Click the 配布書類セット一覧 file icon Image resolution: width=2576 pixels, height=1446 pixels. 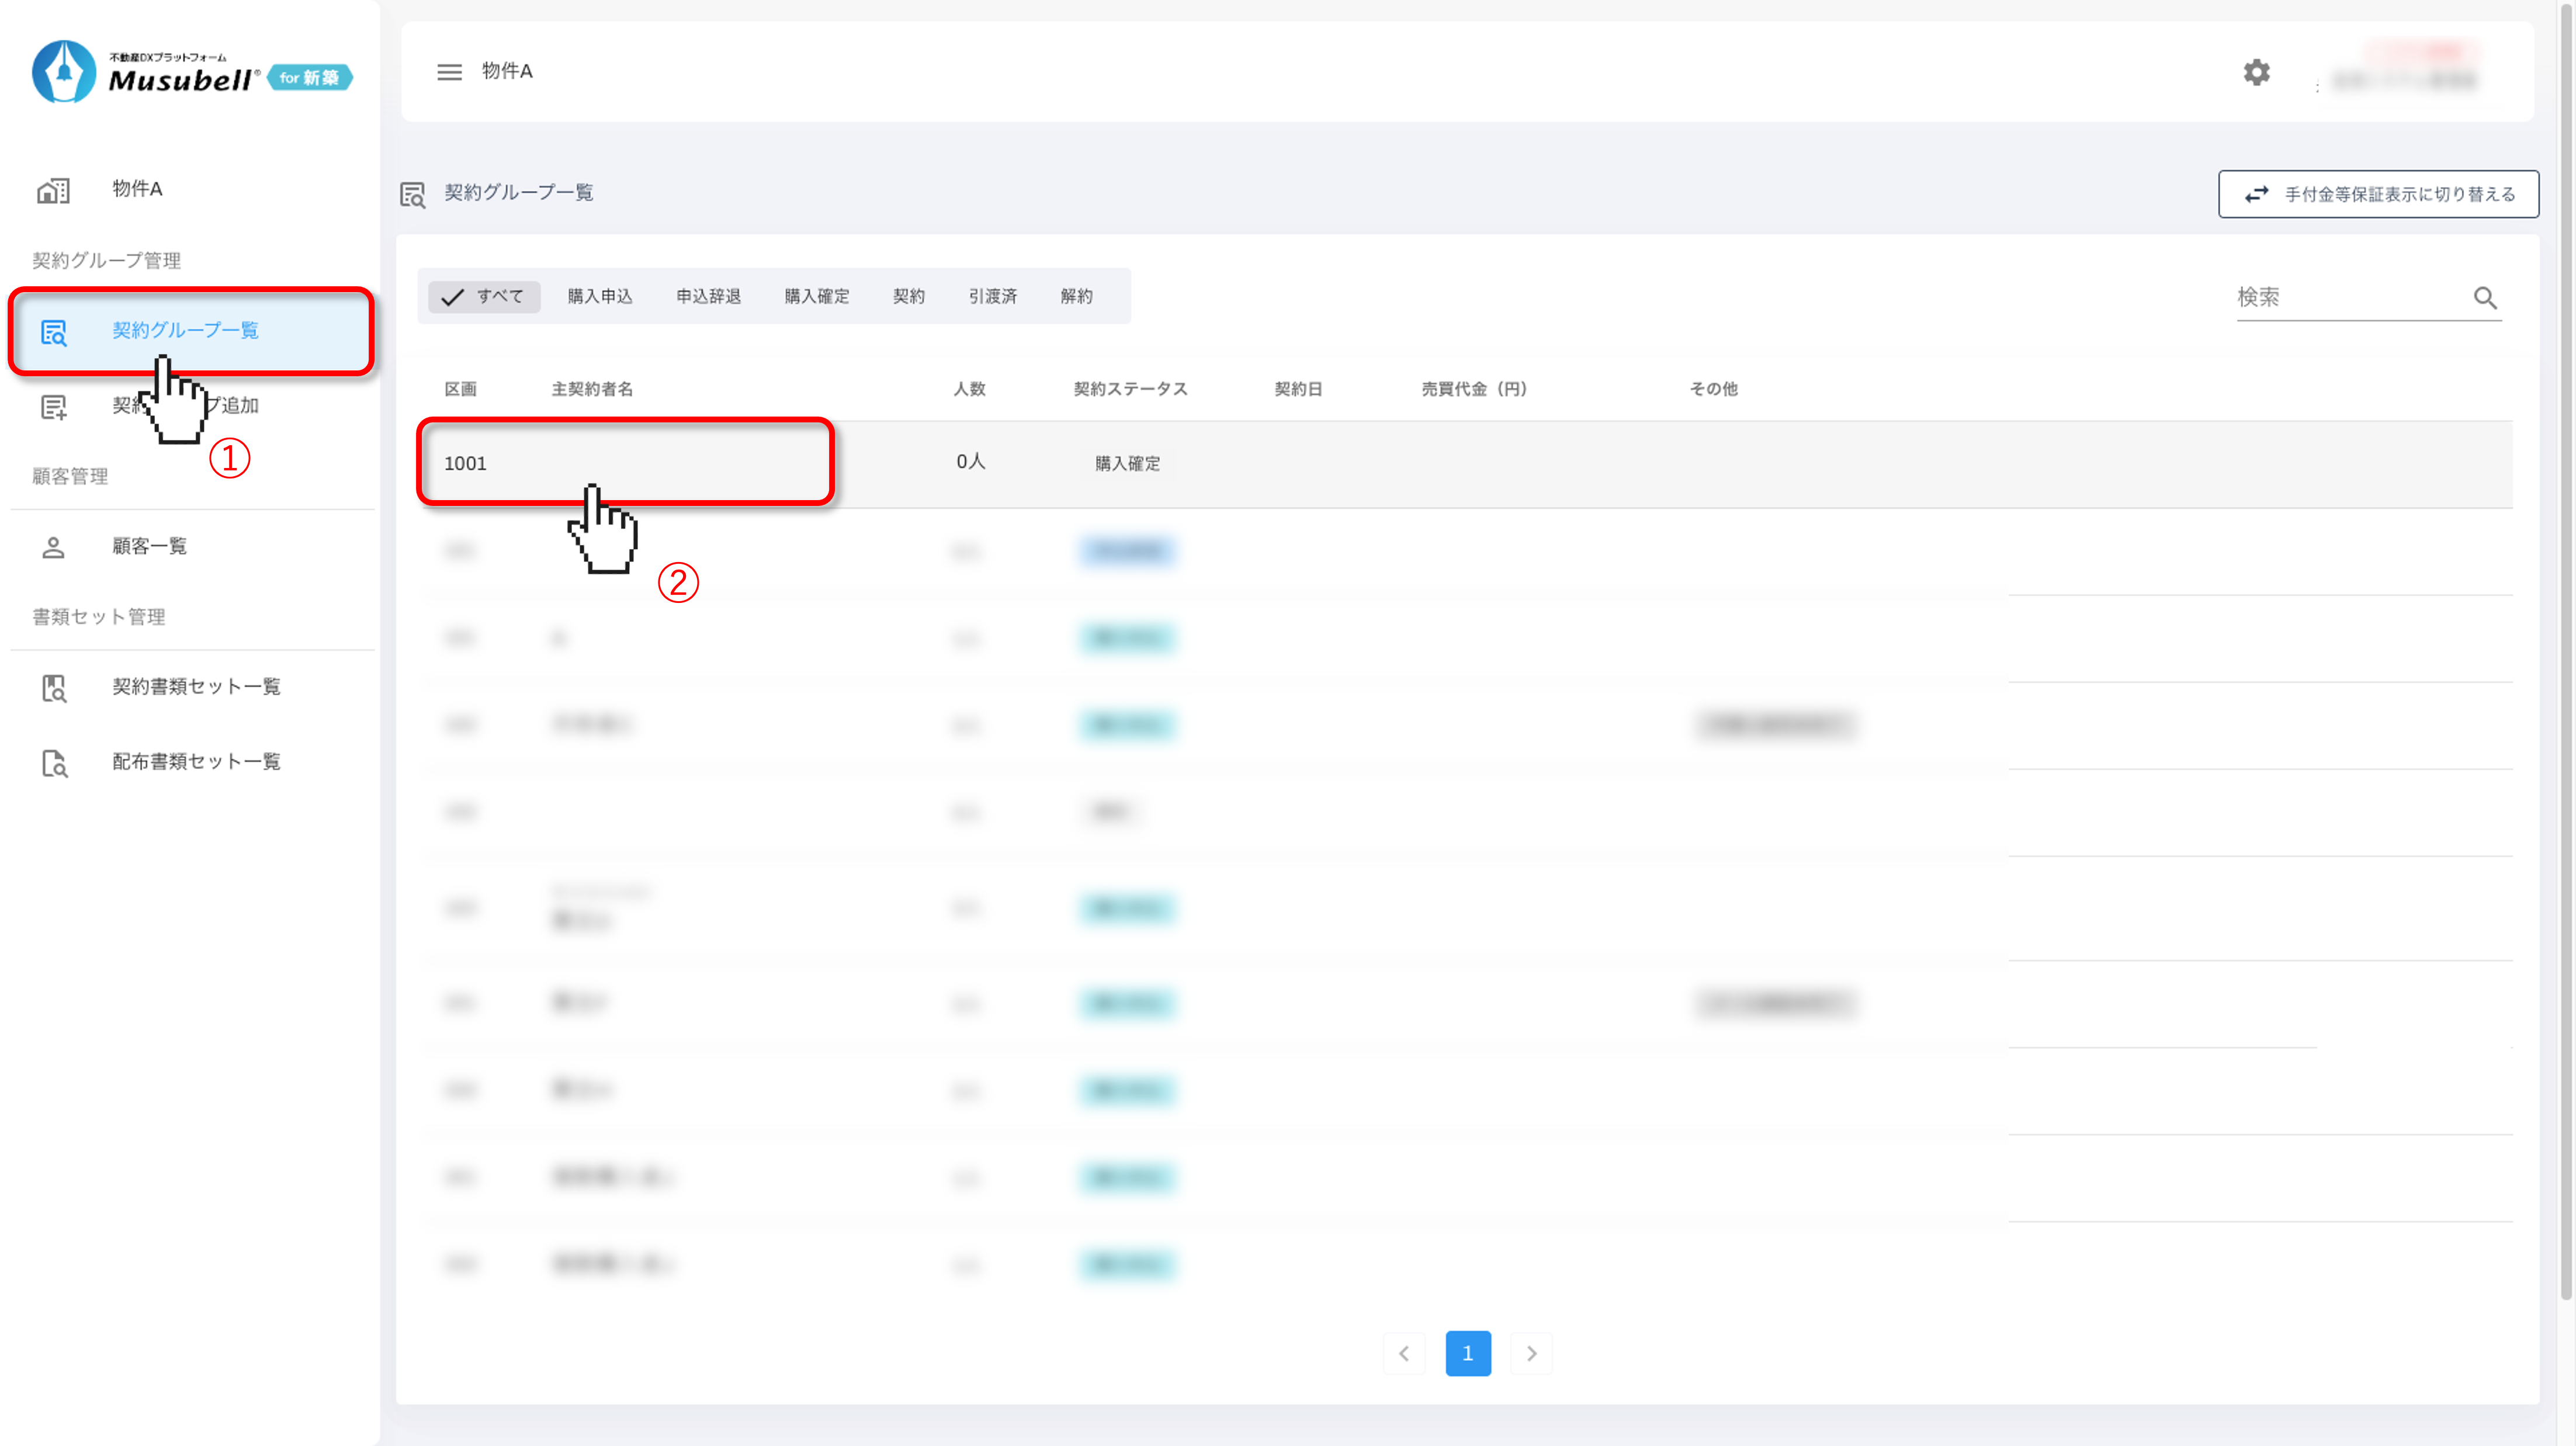53,763
